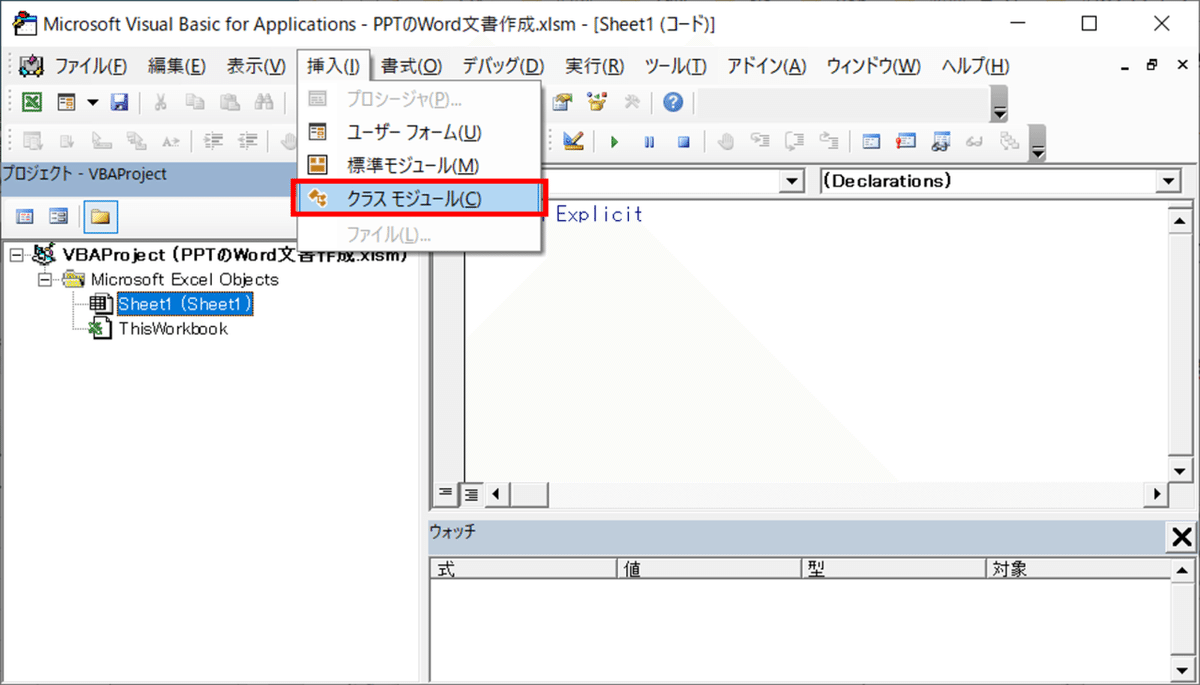
Task: Open the 書式(O) menu
Action: (x=411, y=67)
